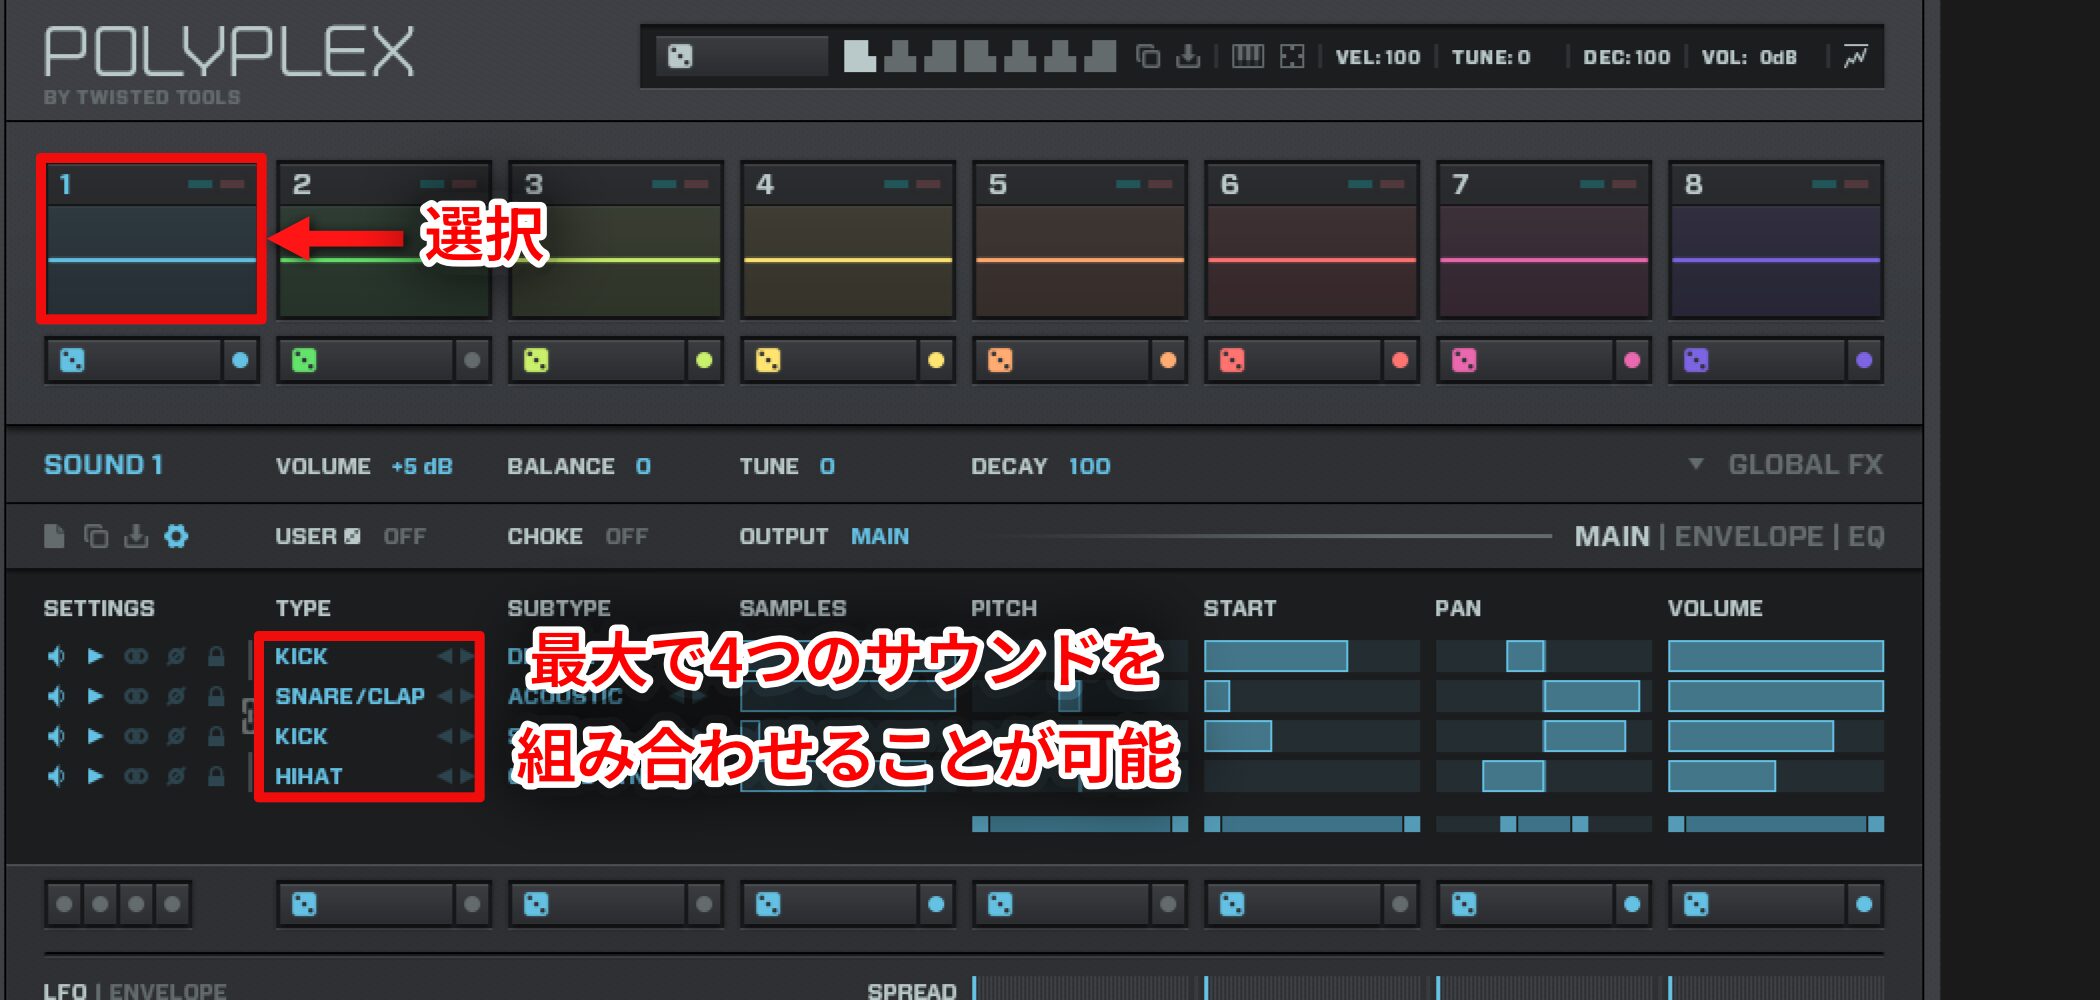
Task: Open the OUTPUT MAIN dropdown
Action: 880,537
